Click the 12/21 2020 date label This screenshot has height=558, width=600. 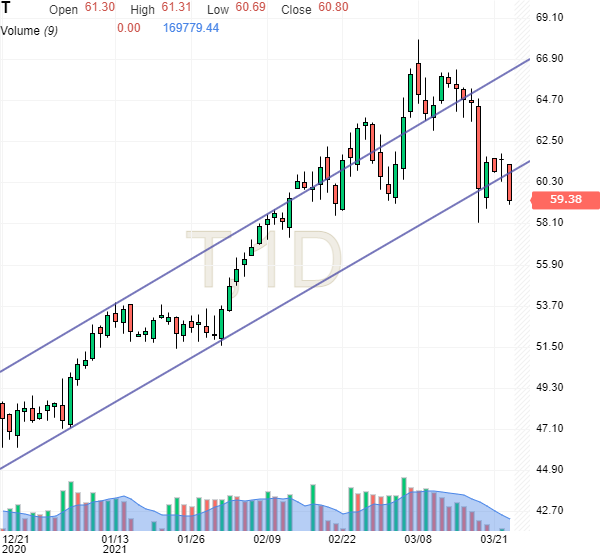[14, 544]
